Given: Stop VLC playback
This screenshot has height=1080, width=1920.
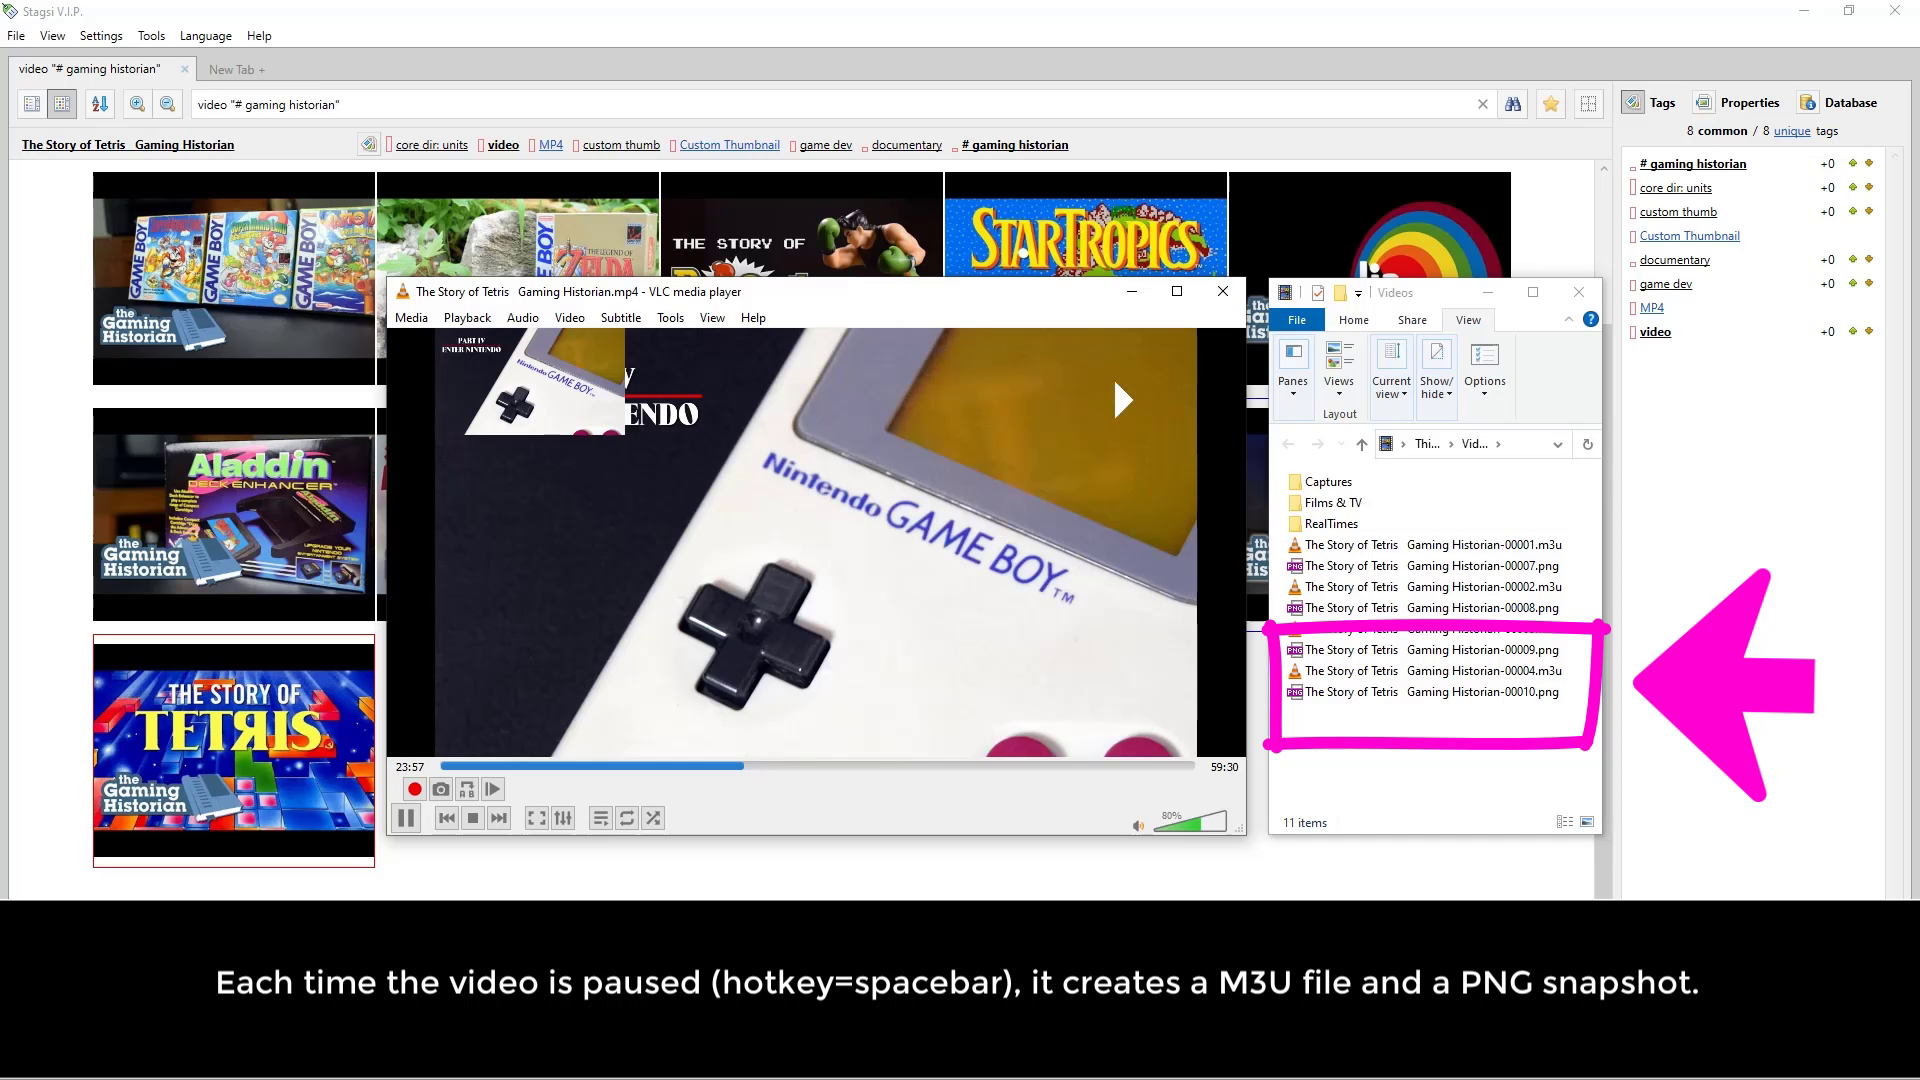Looking at the screenshot, I should coord(472,818).
